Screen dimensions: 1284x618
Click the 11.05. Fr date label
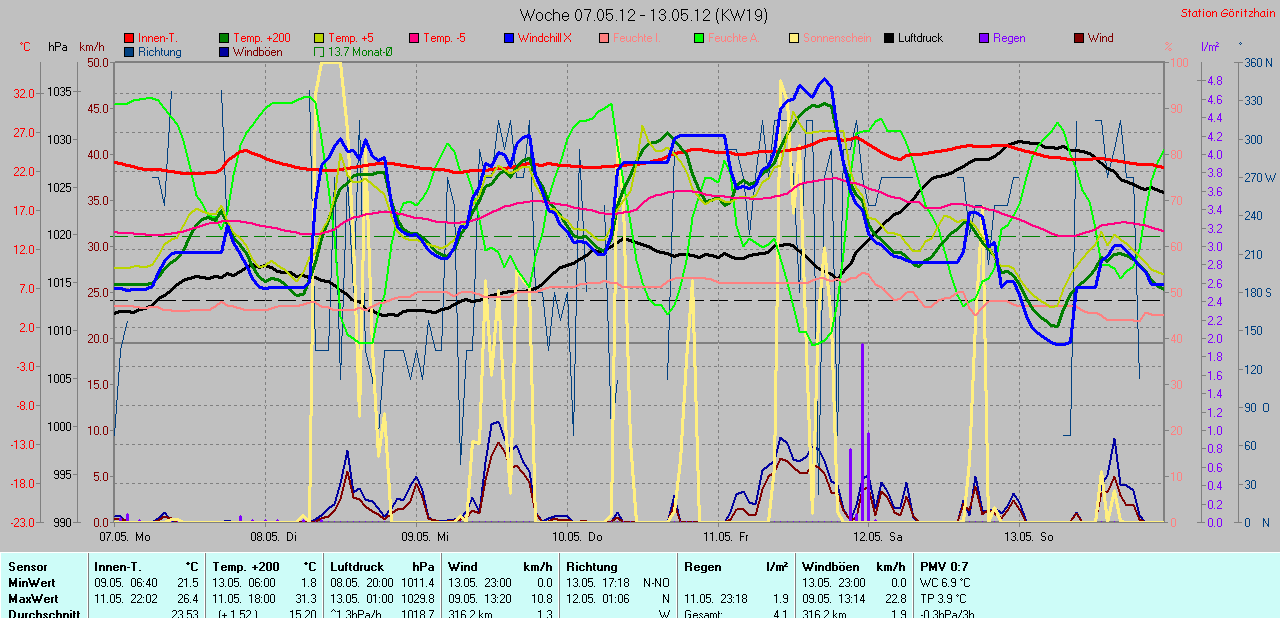726,536
